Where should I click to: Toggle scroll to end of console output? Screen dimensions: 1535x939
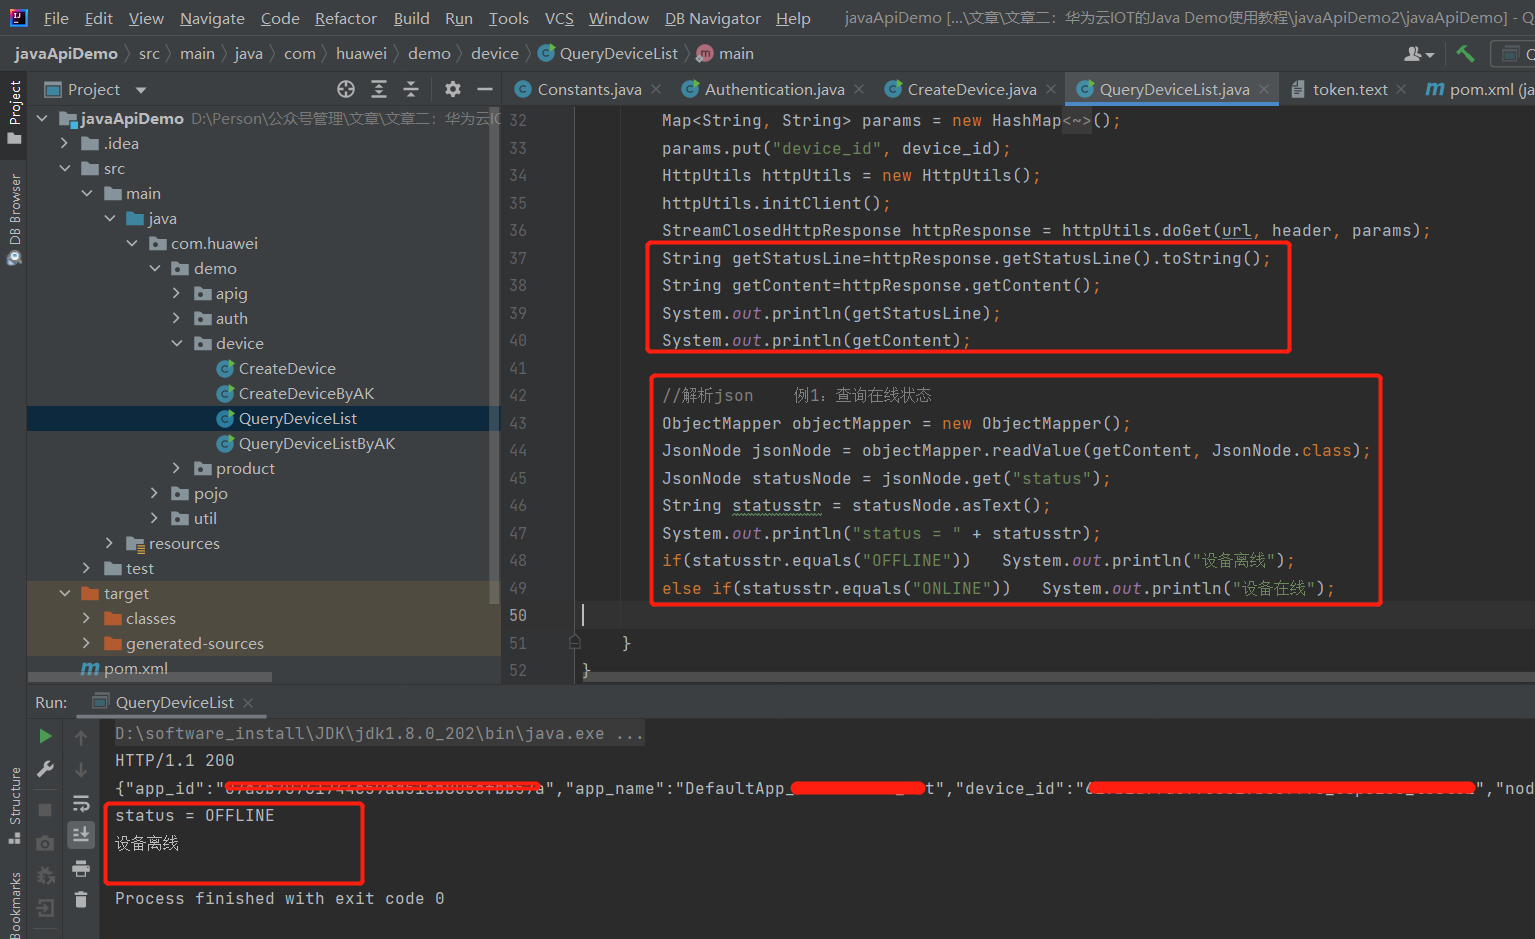click(x=81, y=835)
